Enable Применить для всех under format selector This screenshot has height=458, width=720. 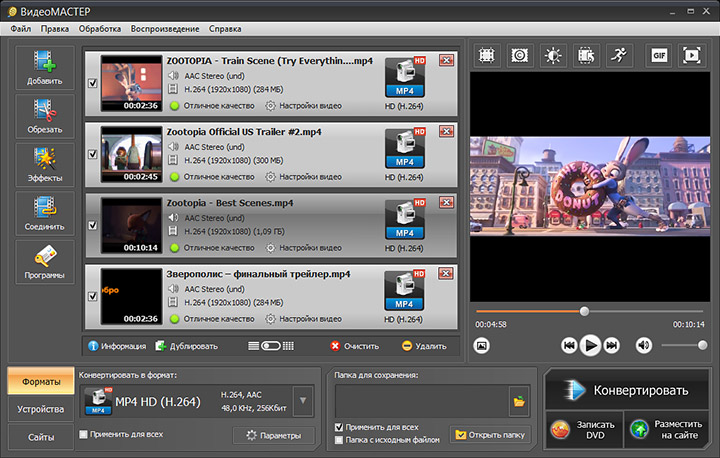pos(84,434)
